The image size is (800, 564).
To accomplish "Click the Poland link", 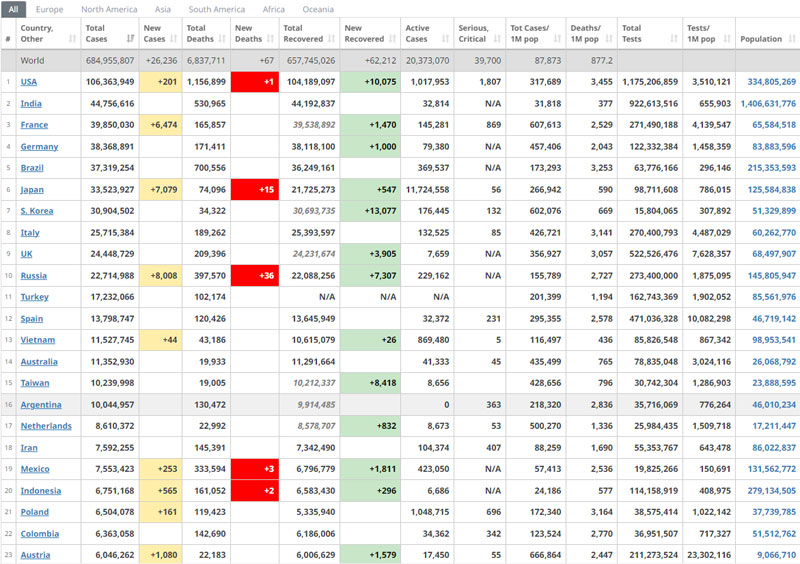I will pos(35,512).
